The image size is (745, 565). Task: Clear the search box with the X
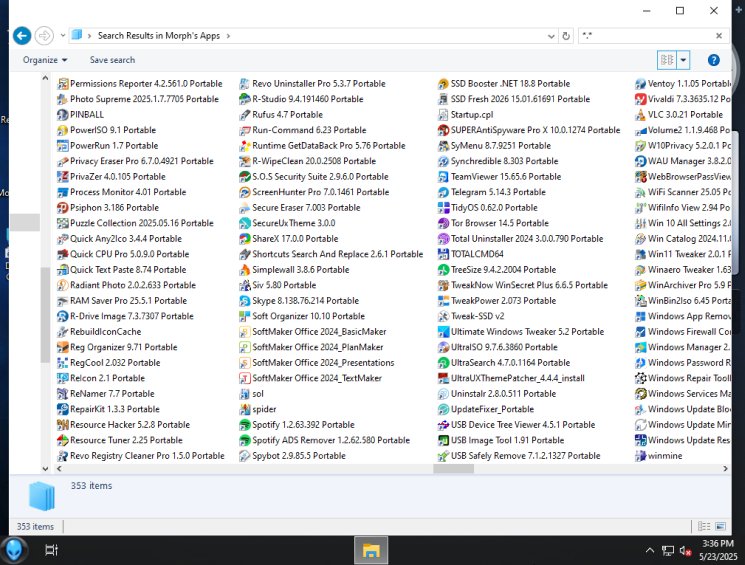coord(719,36)
